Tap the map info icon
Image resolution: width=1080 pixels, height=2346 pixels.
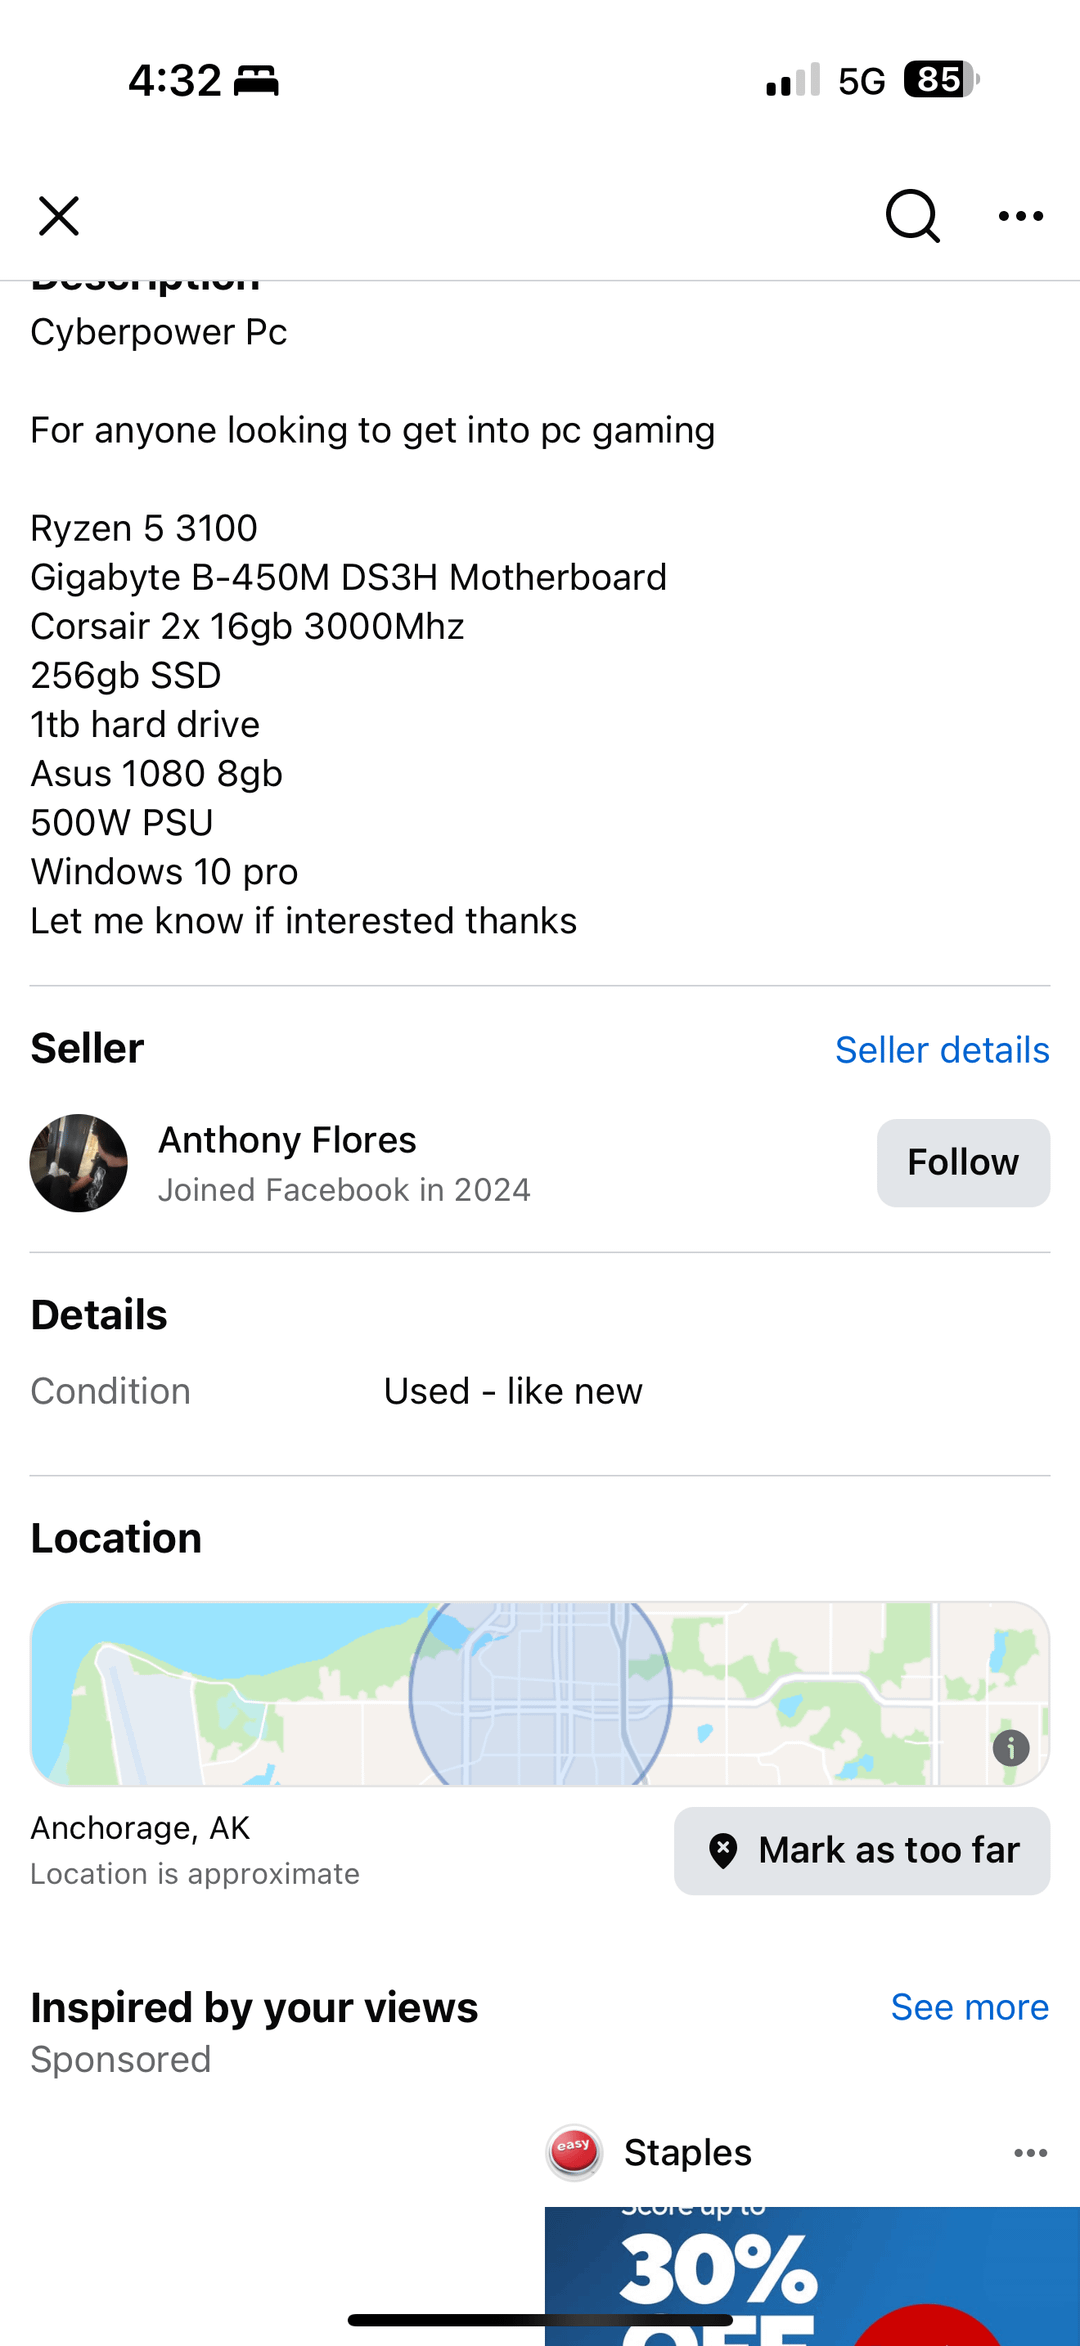[x=1011, y=1748]
